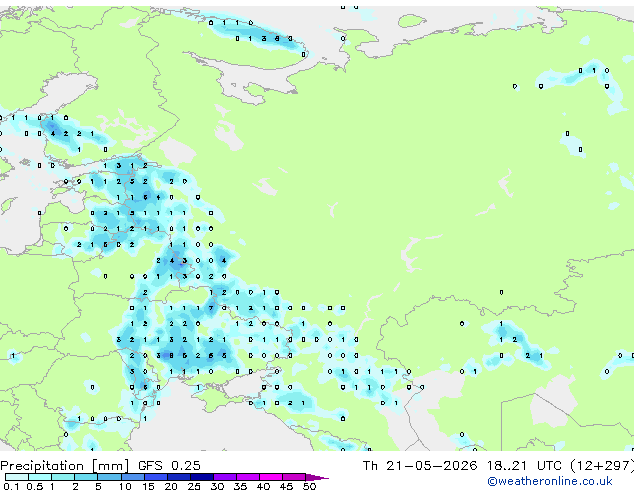Pick legend swatch between 10 and 15
The image size is (634, 490).
[132, 477]
